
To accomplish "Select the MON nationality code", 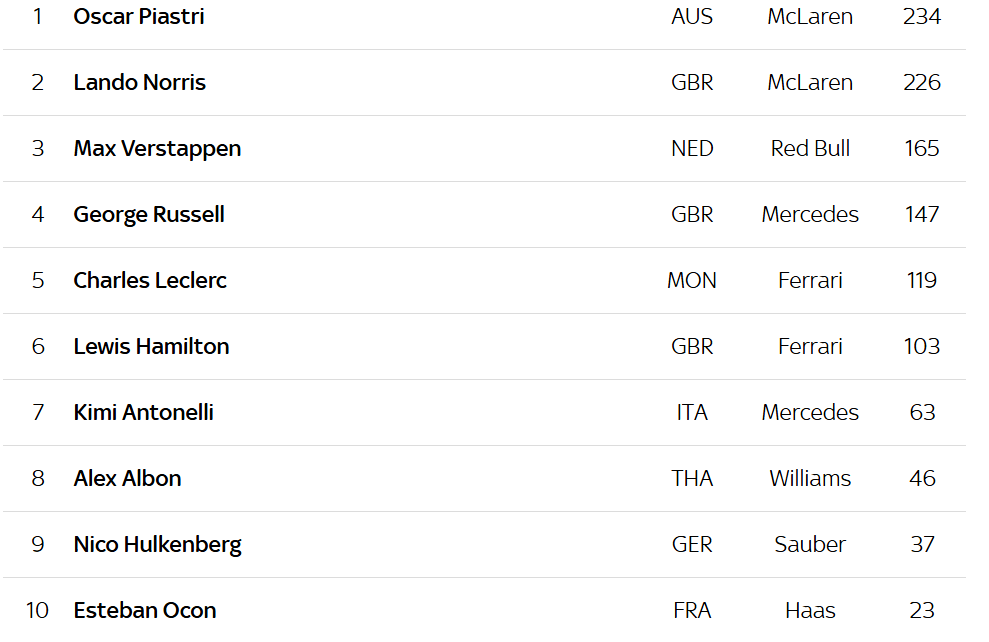I will click(x=692, y=281).
